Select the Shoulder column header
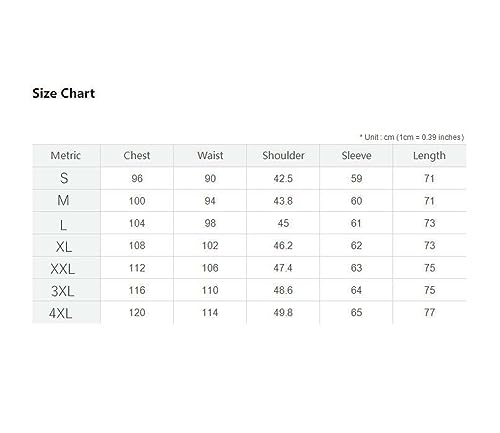The width and height of the screenshot is (500, 433). pyautogui.click(x=283, y=155)
